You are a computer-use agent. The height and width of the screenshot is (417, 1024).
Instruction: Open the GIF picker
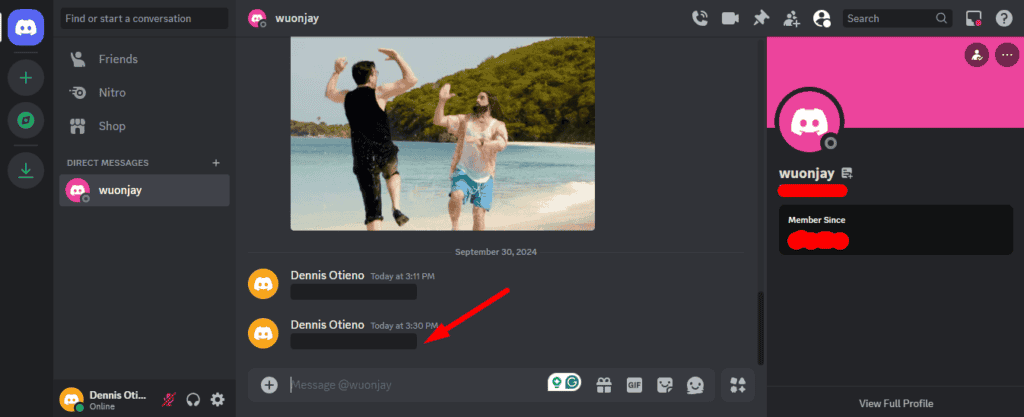click(x=633, y=385)
